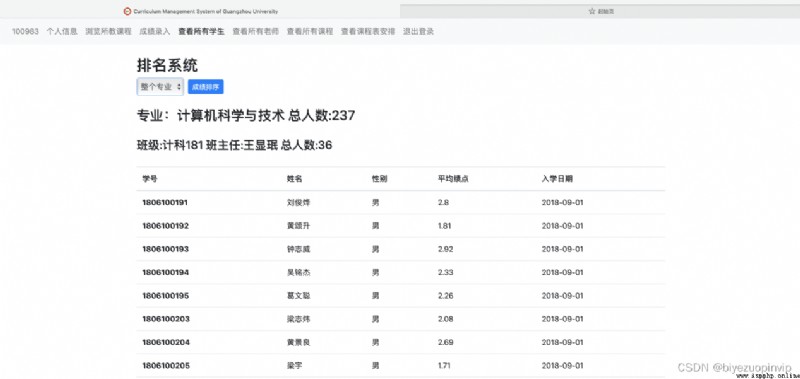Click the blue 成绩排序 button
The height and width of the screenshot is (379, 800).
pyautogui.click(x=206, y=87)
